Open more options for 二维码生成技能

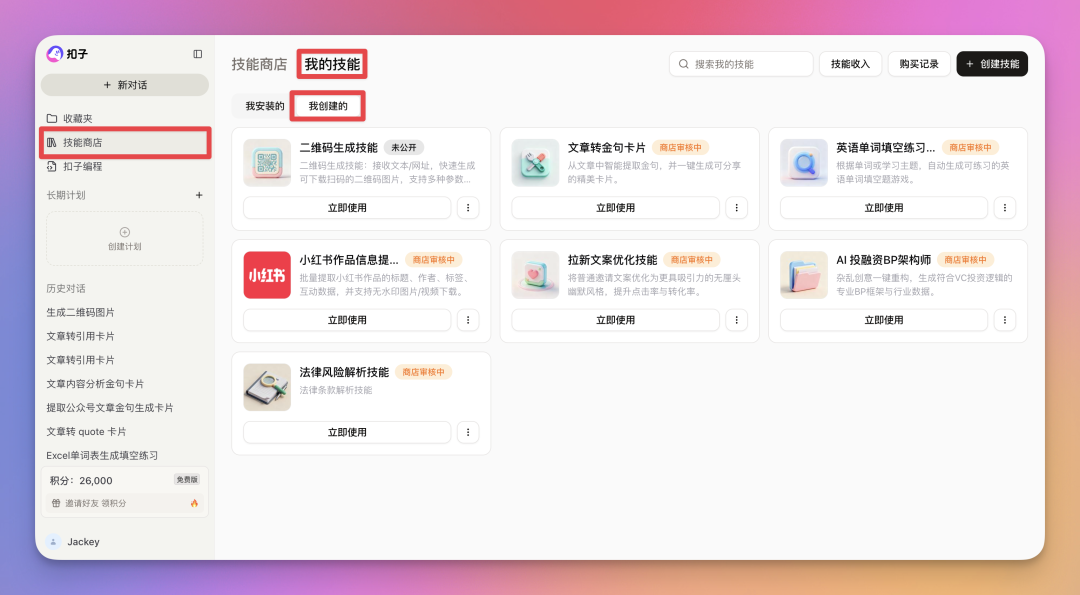click(468, 207)
